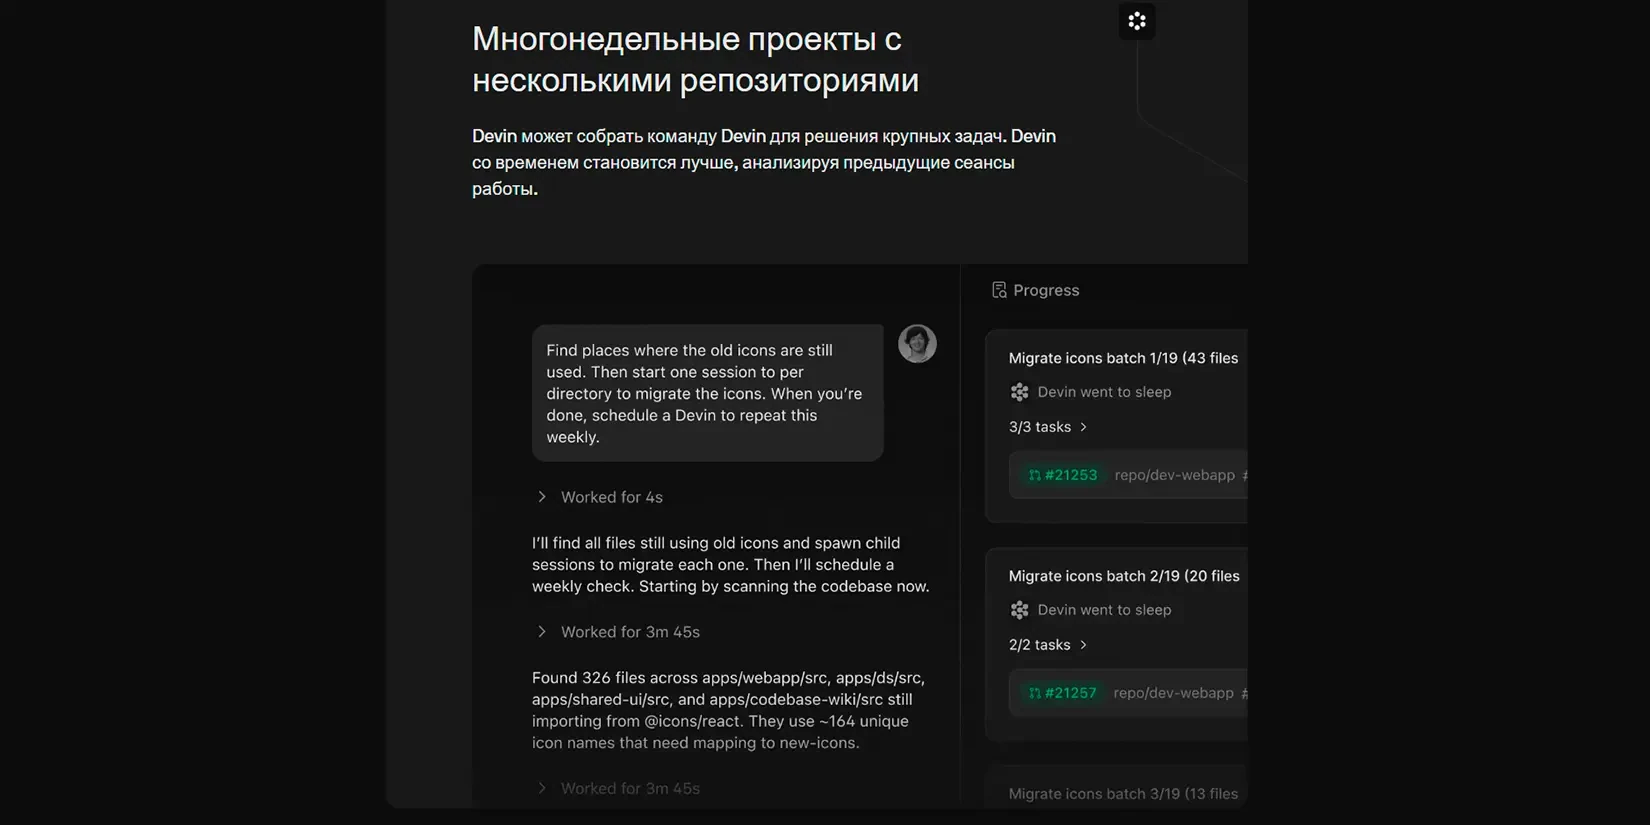Screen dimensions: 1650x825
Task: Click pull request icon next to #21253
Action: coord(1034,475)
